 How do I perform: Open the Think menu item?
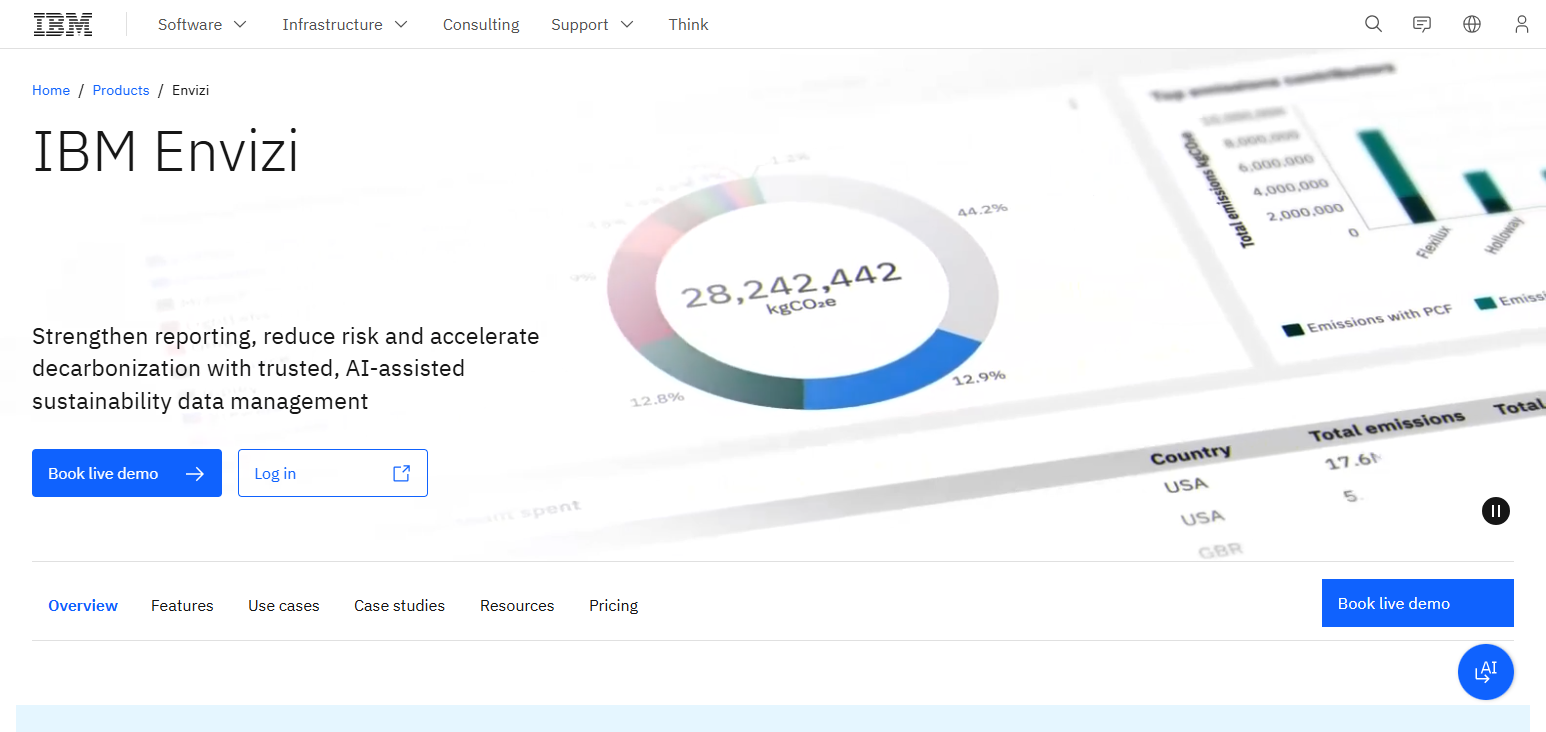[x=688, y=24]
